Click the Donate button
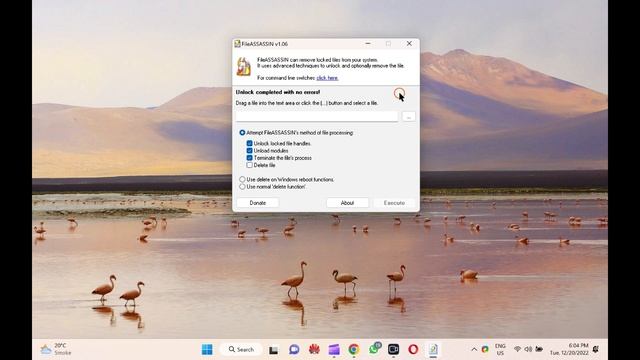The image size is (640, 360). 258,203
